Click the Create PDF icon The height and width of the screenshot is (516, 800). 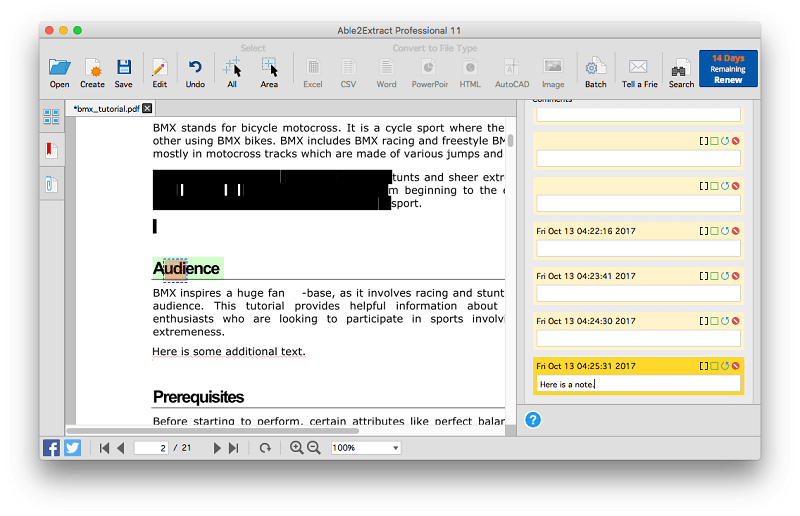[x=92, y=73]
